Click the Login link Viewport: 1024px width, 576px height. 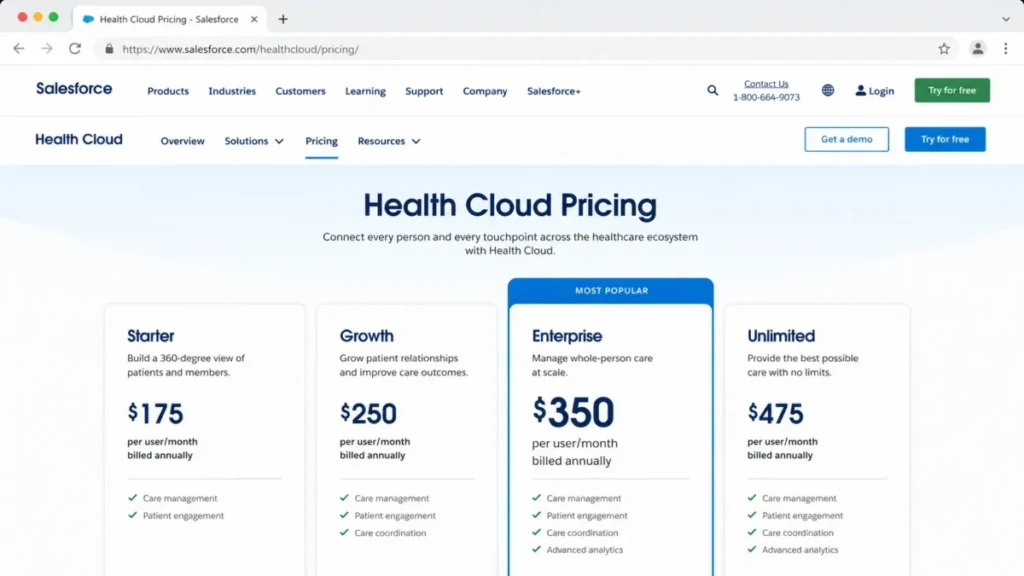point(881,91)
